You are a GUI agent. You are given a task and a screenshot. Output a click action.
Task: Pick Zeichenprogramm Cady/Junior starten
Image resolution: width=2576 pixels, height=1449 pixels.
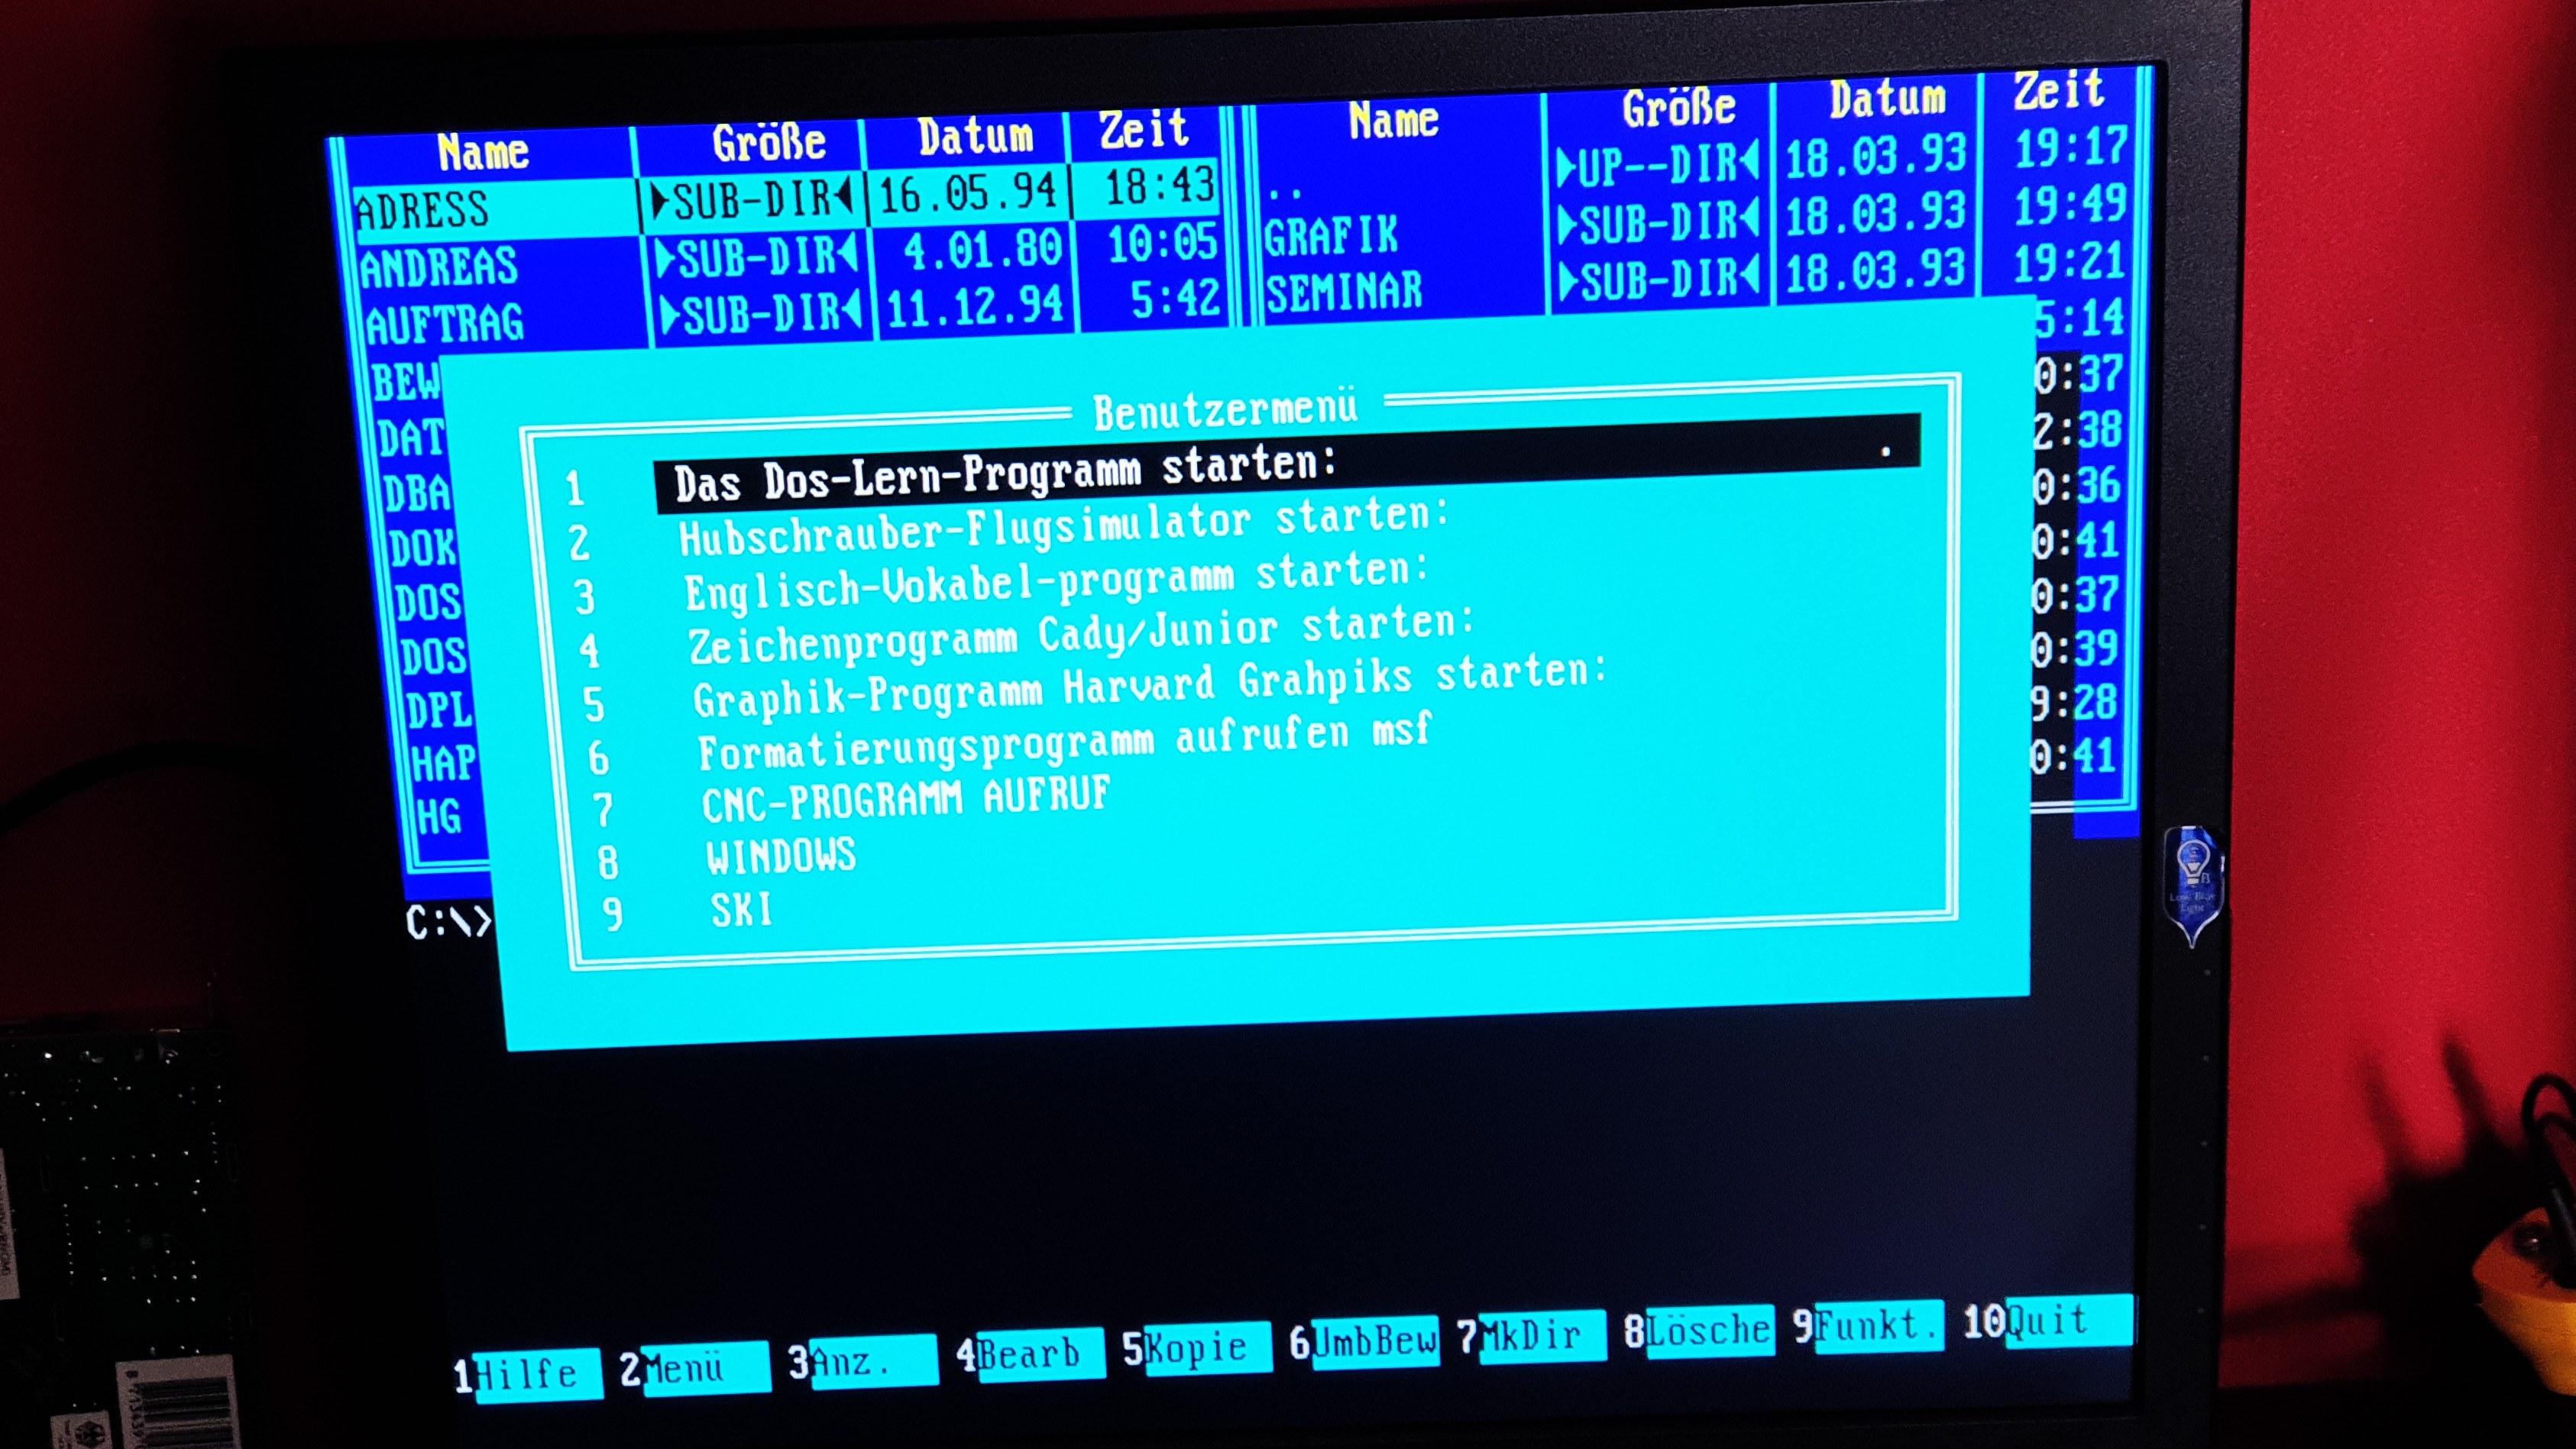point(1081,635)
